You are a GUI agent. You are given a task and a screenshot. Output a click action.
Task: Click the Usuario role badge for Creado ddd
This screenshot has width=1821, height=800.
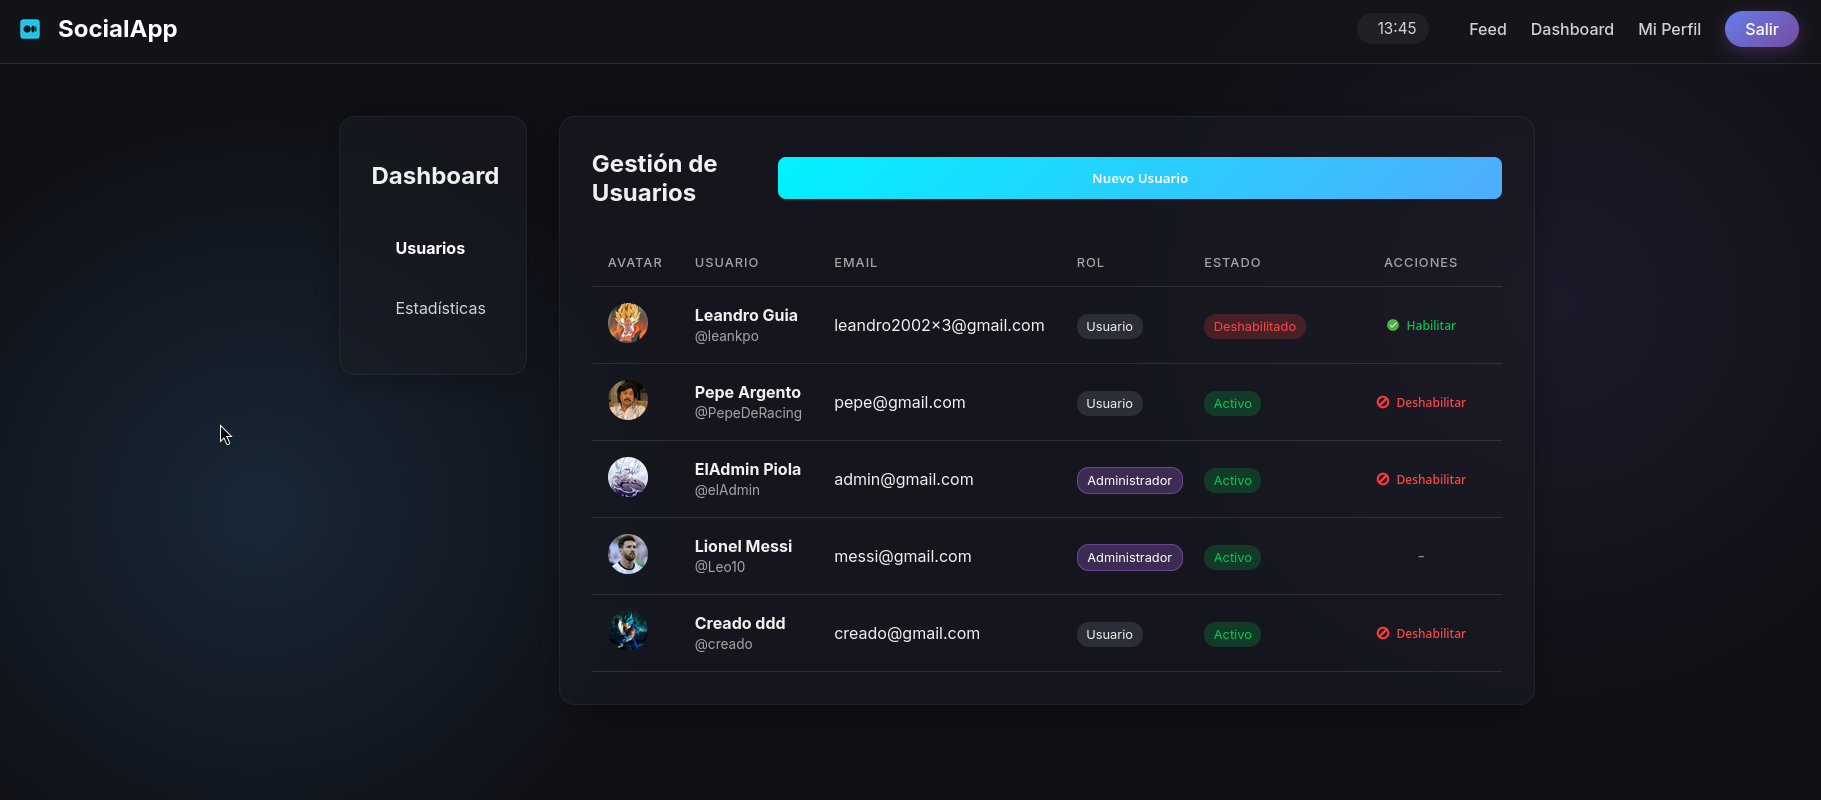[1109, 634]
